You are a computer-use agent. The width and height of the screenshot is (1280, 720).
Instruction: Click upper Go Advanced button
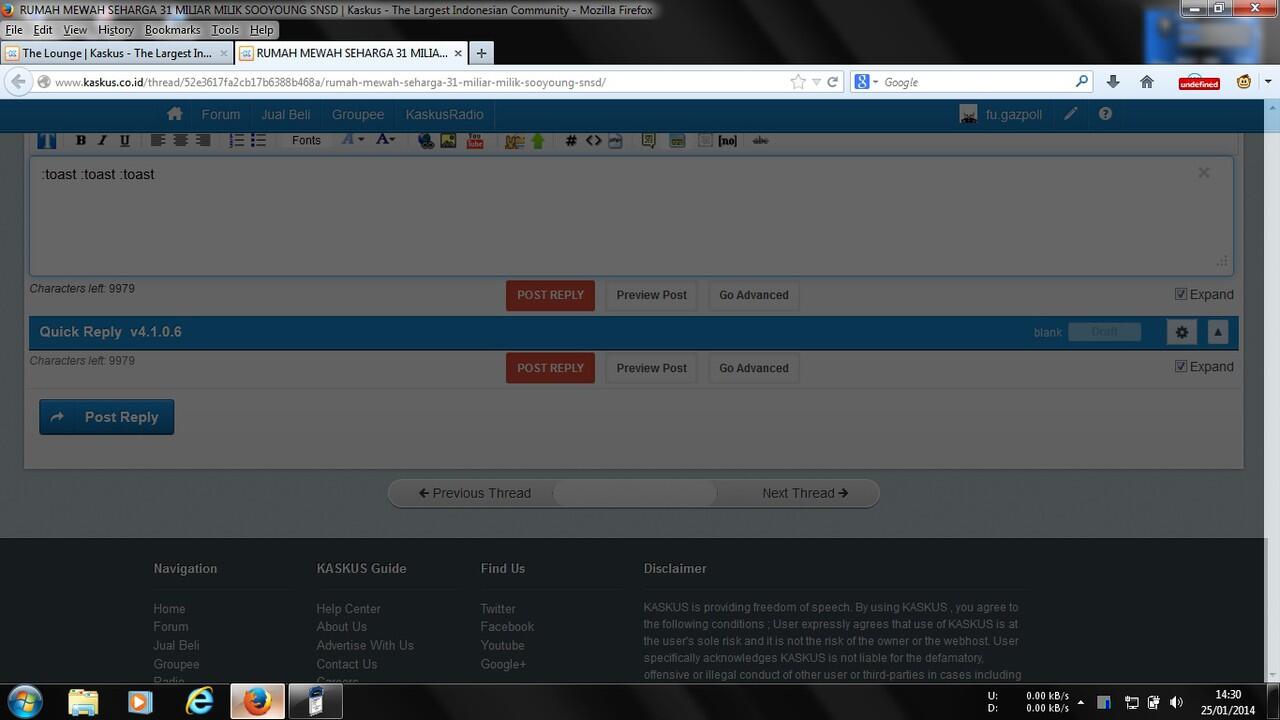(754, 295)
